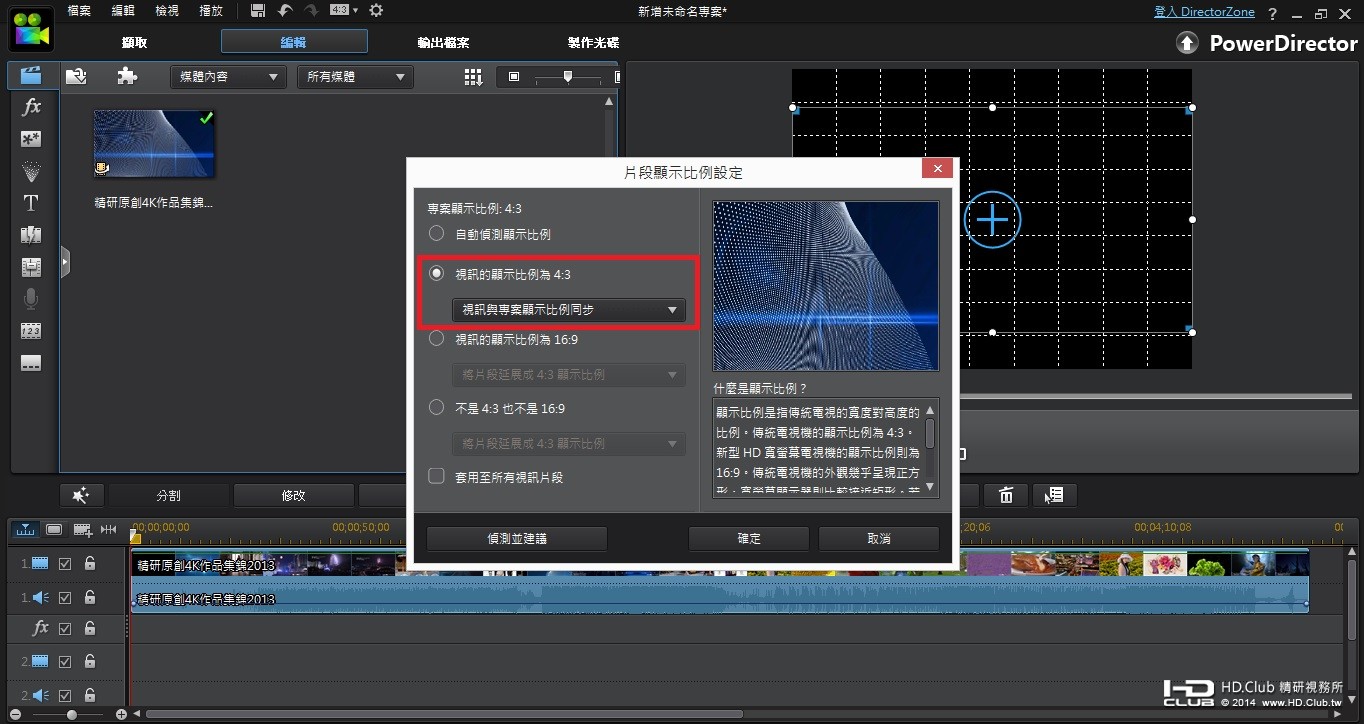Click the import media folder icon

click(77, 77)
